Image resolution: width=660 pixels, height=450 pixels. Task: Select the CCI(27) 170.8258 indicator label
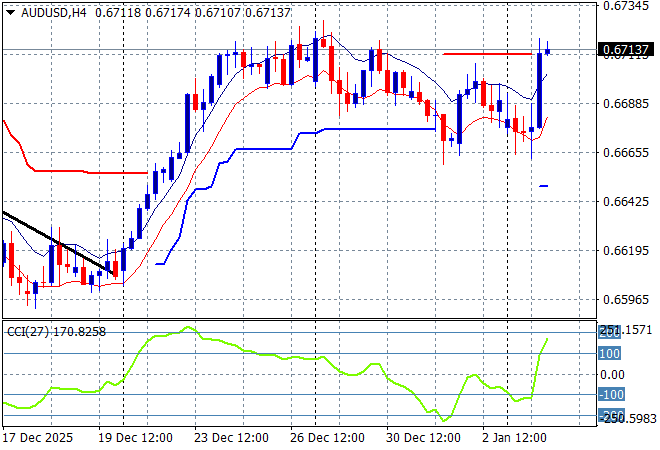[57, 332]
